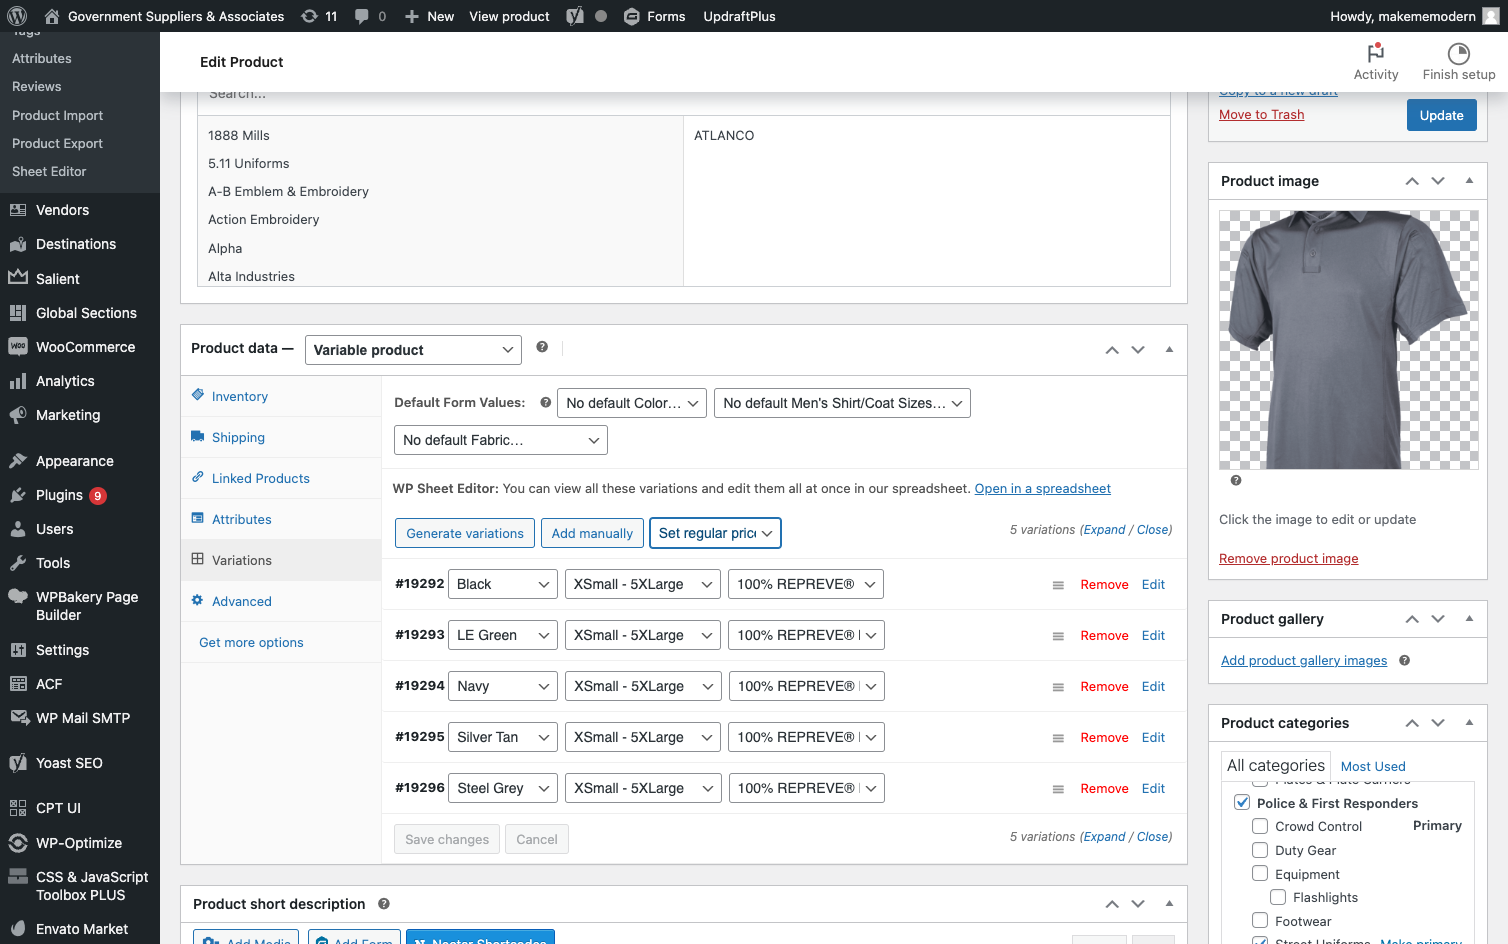Click the help icon next to Variable product
The width and height of the screenshot is (1508, 944).
(542, 347)
